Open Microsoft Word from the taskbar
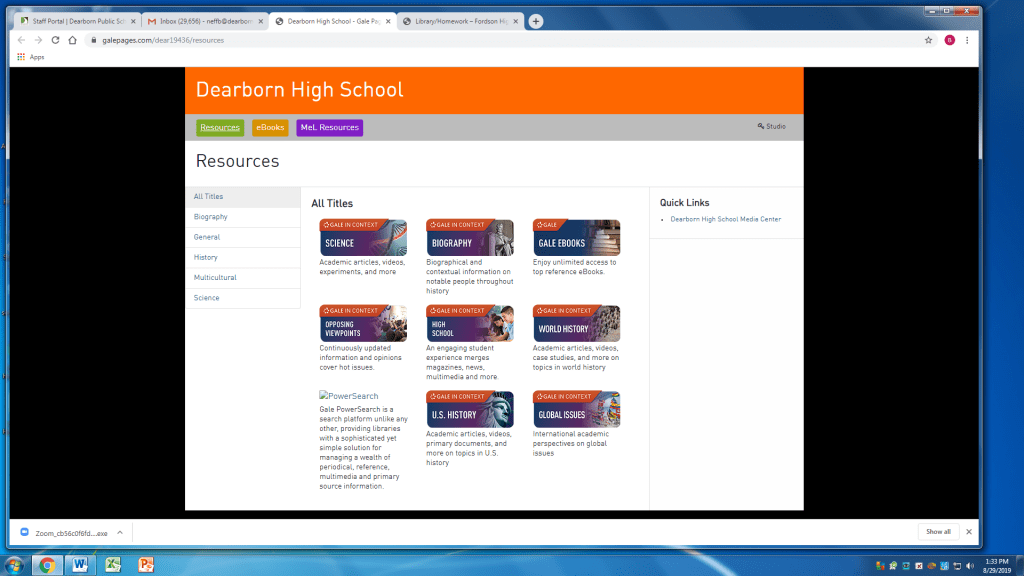This screenshot has width=1024, height=576. coord(80,565)
